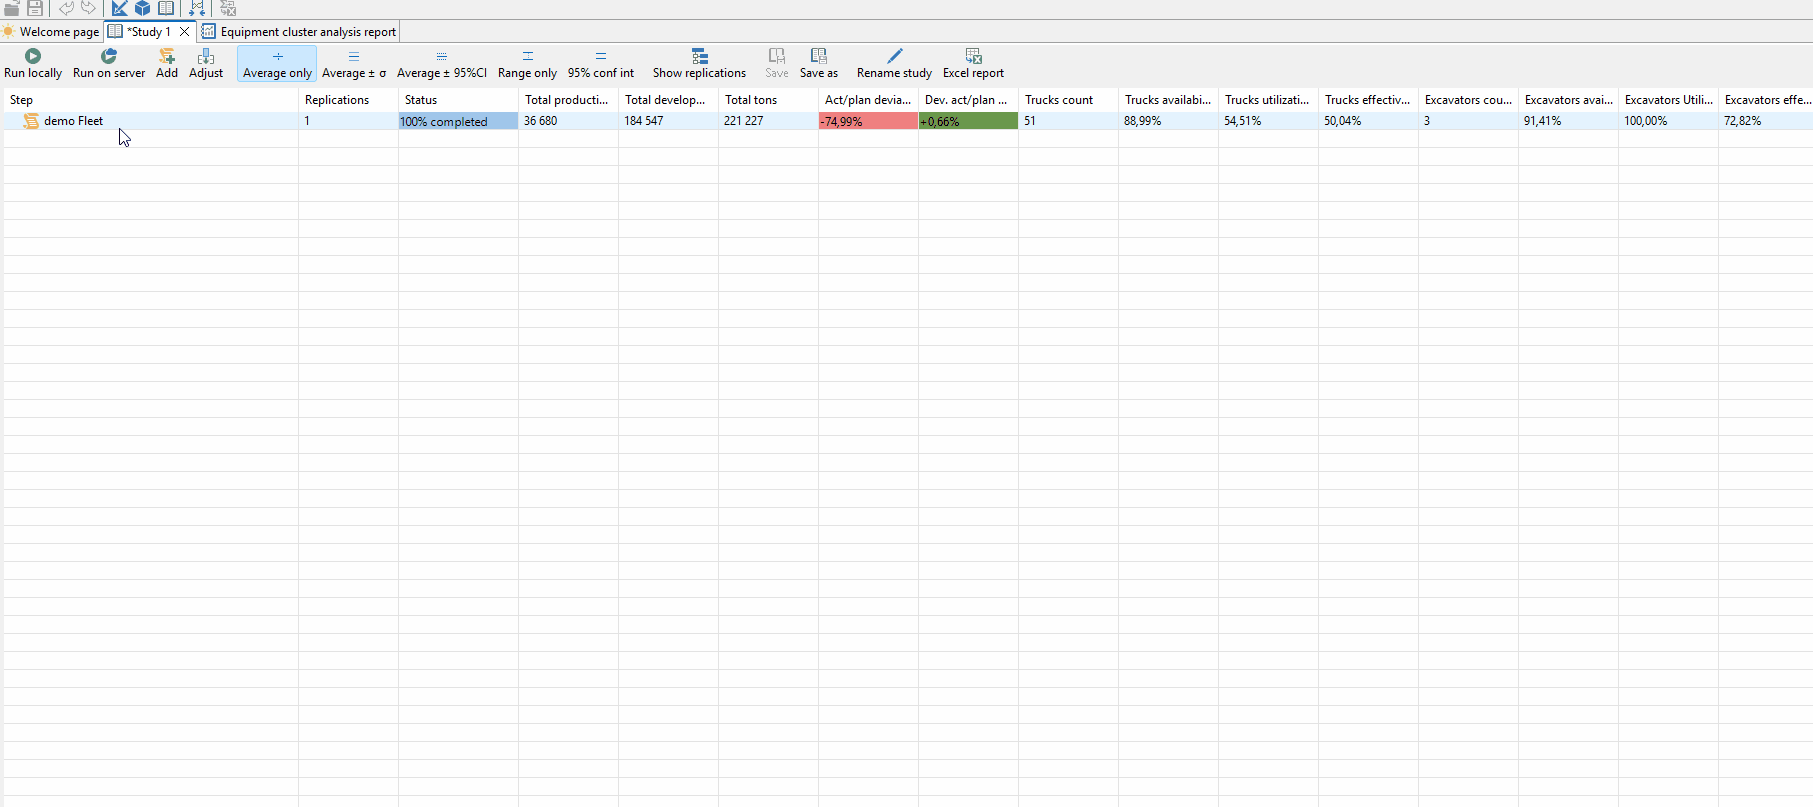Click the 72,82% excavators effectiveness value
This screenshot has width=1813, height=807.
pos(1743,121)
